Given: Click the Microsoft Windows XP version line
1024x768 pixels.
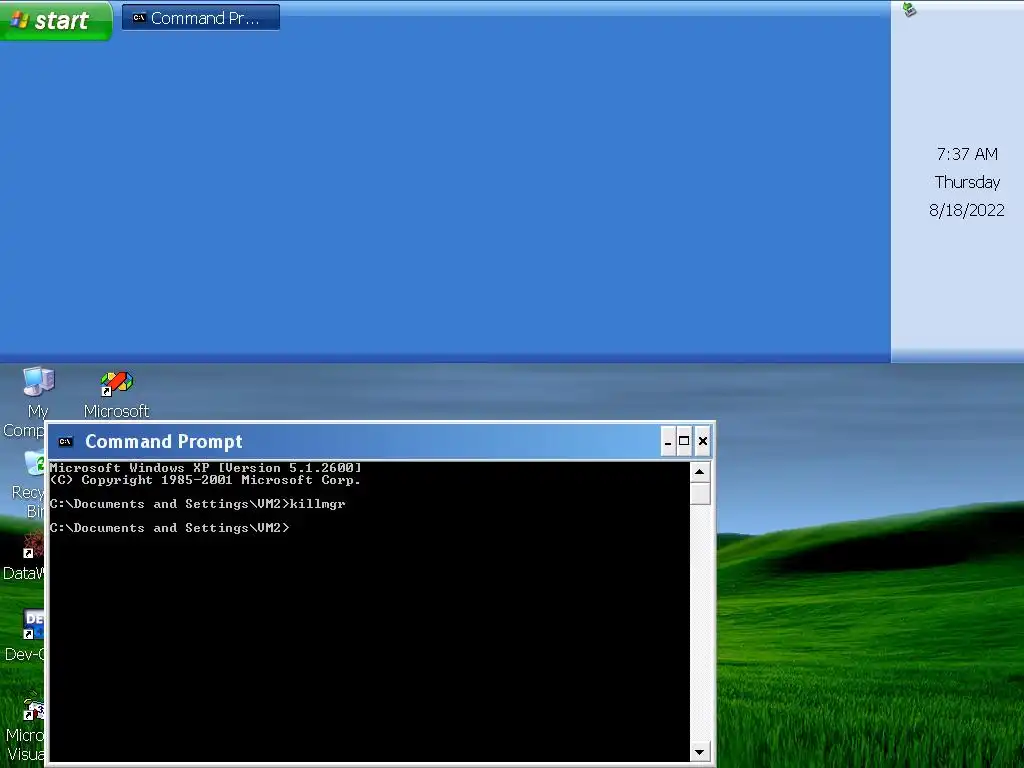Looking at the screenshot, I should pos(205,468).
